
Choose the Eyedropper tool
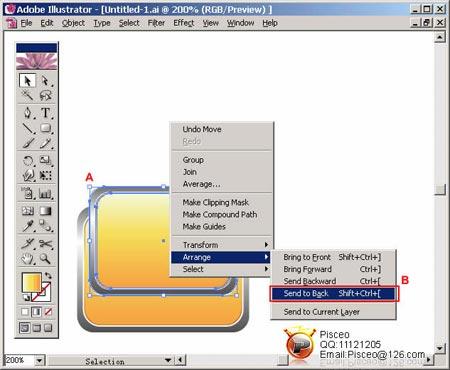[28, 226]
